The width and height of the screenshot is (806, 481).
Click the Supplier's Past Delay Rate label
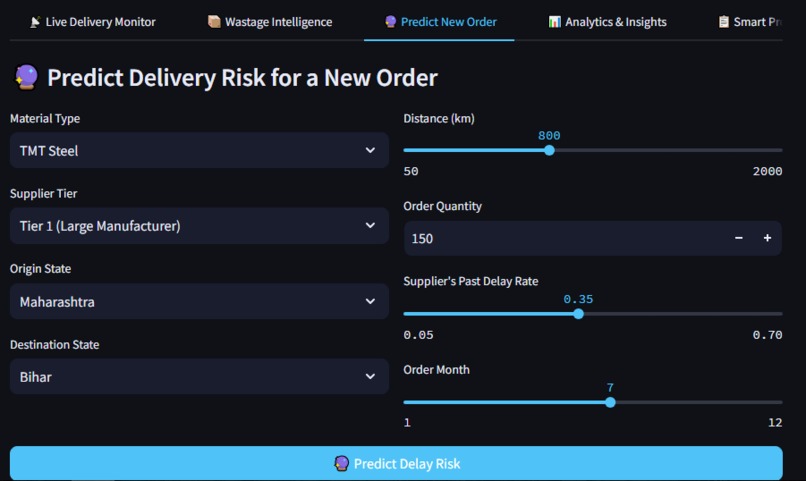point(471,281)
